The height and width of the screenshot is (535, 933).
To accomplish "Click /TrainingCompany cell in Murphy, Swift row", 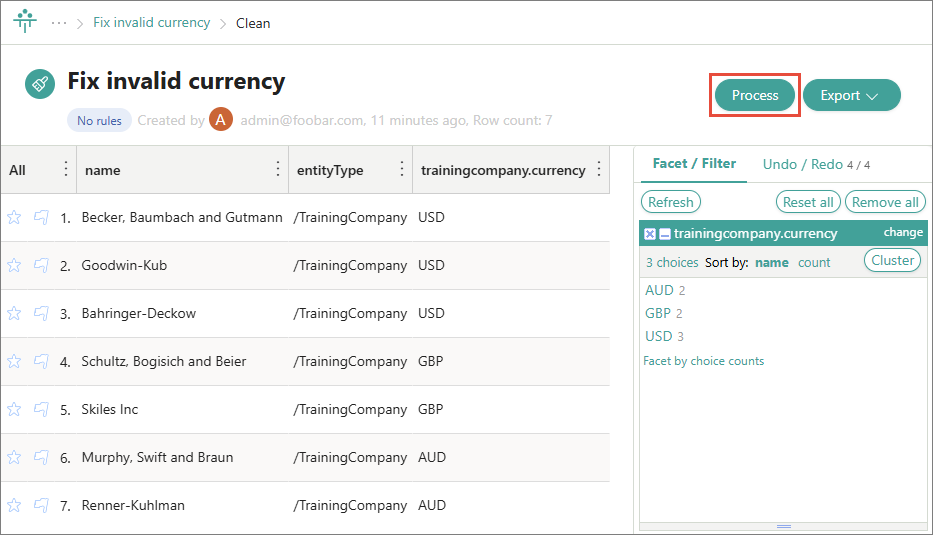I will 350,457.
